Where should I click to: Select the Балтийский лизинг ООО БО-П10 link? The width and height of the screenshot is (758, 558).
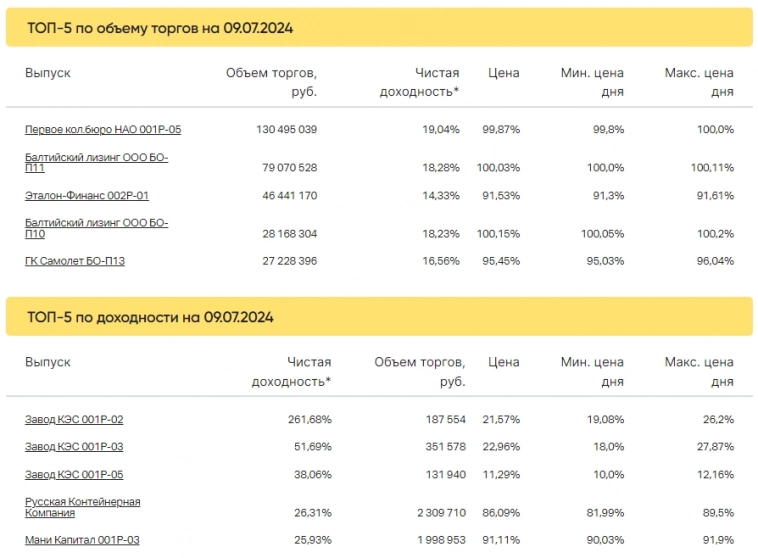coord(95,228)
